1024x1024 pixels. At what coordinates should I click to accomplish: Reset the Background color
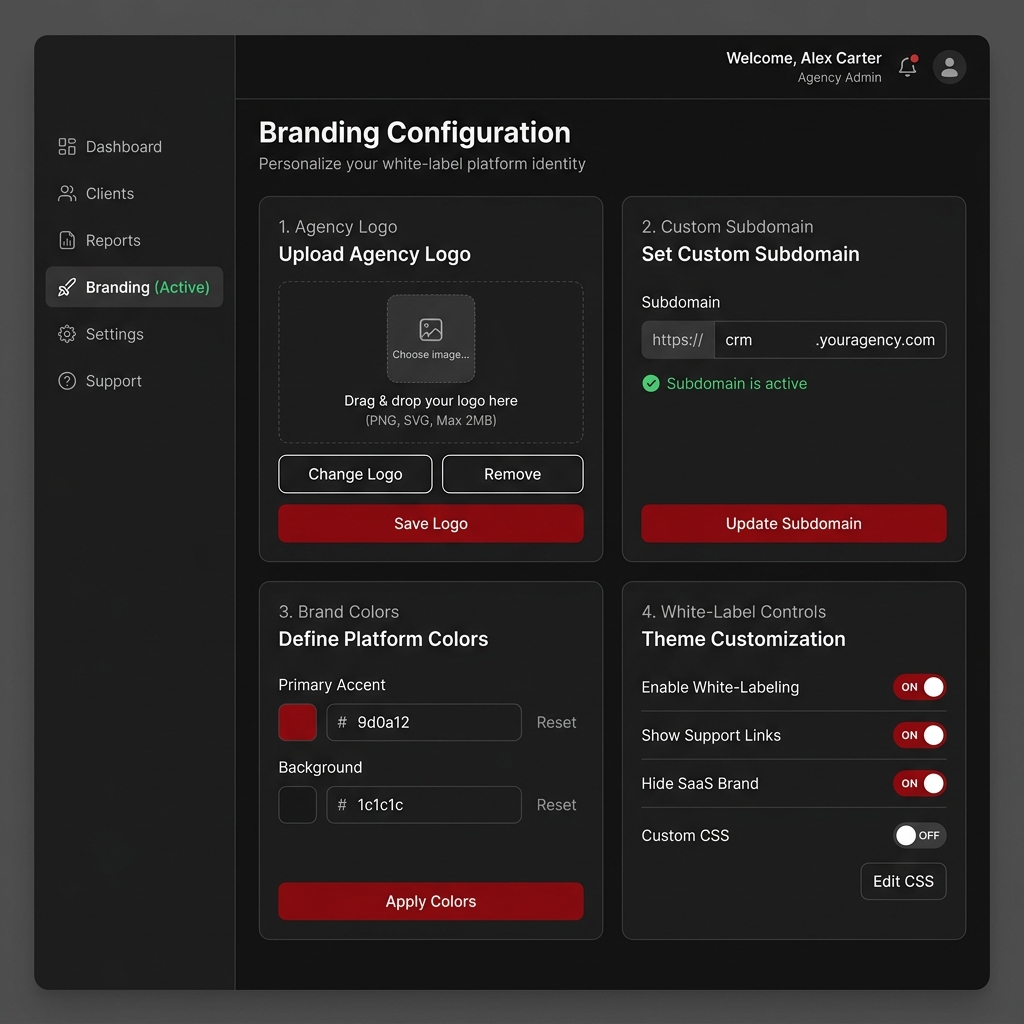point(556,805)
